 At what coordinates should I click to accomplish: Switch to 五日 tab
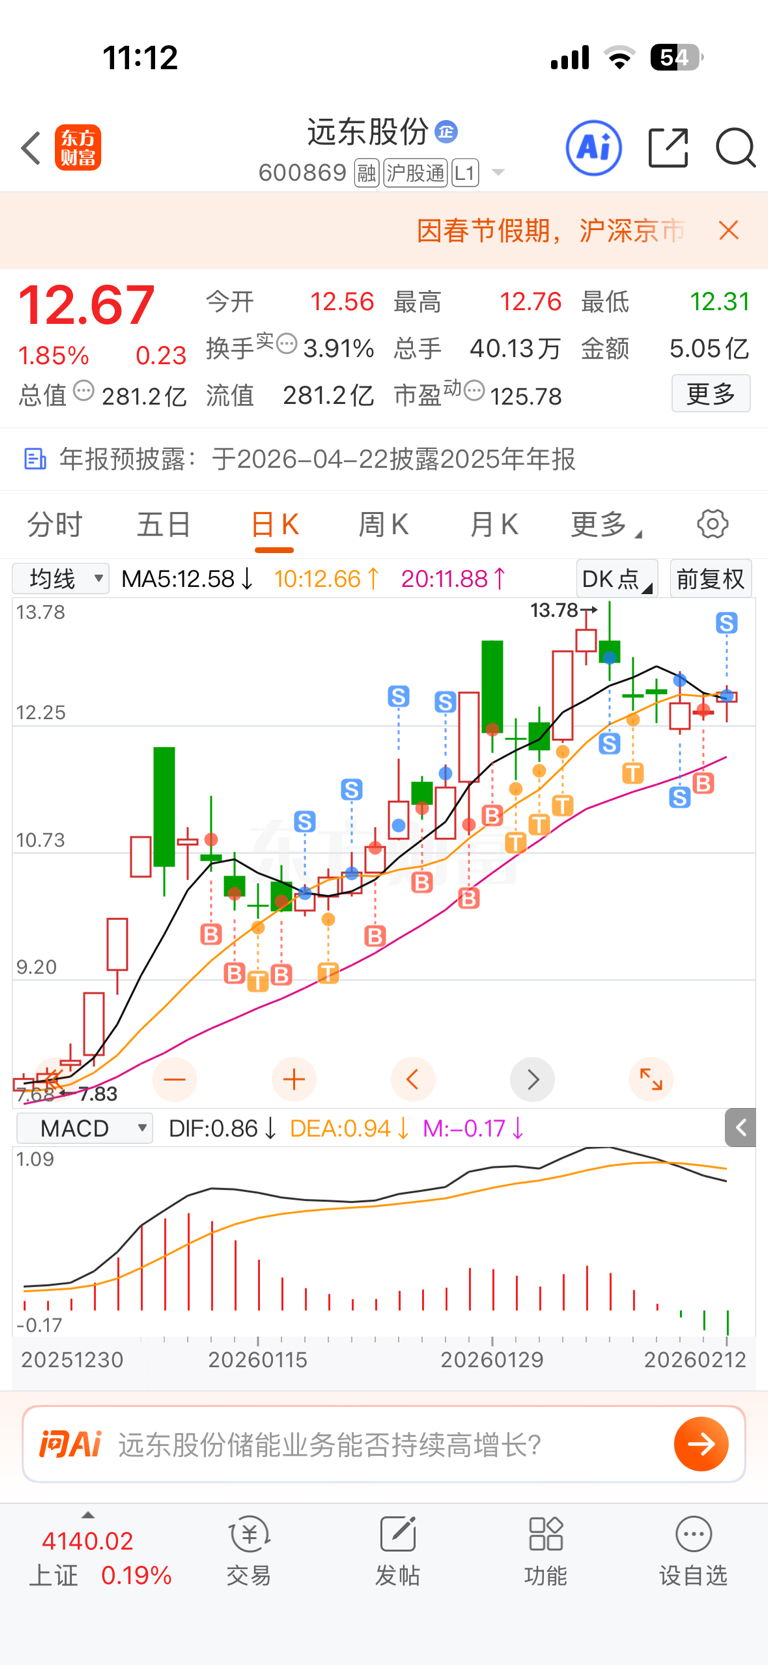click(164, 524)
